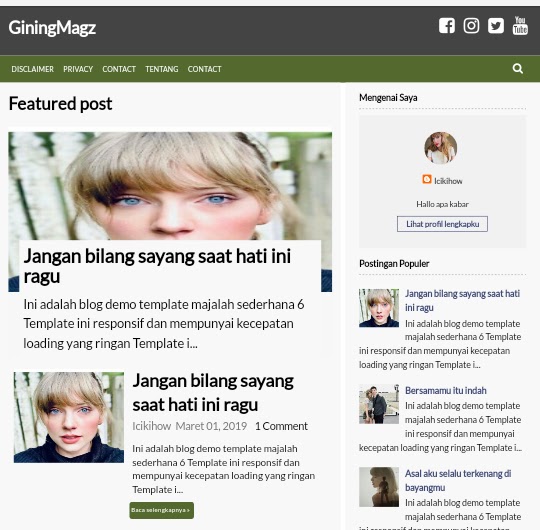Click Lihat profil lengkapku button
Screen dimensions: 540x530
pos(442,224)
